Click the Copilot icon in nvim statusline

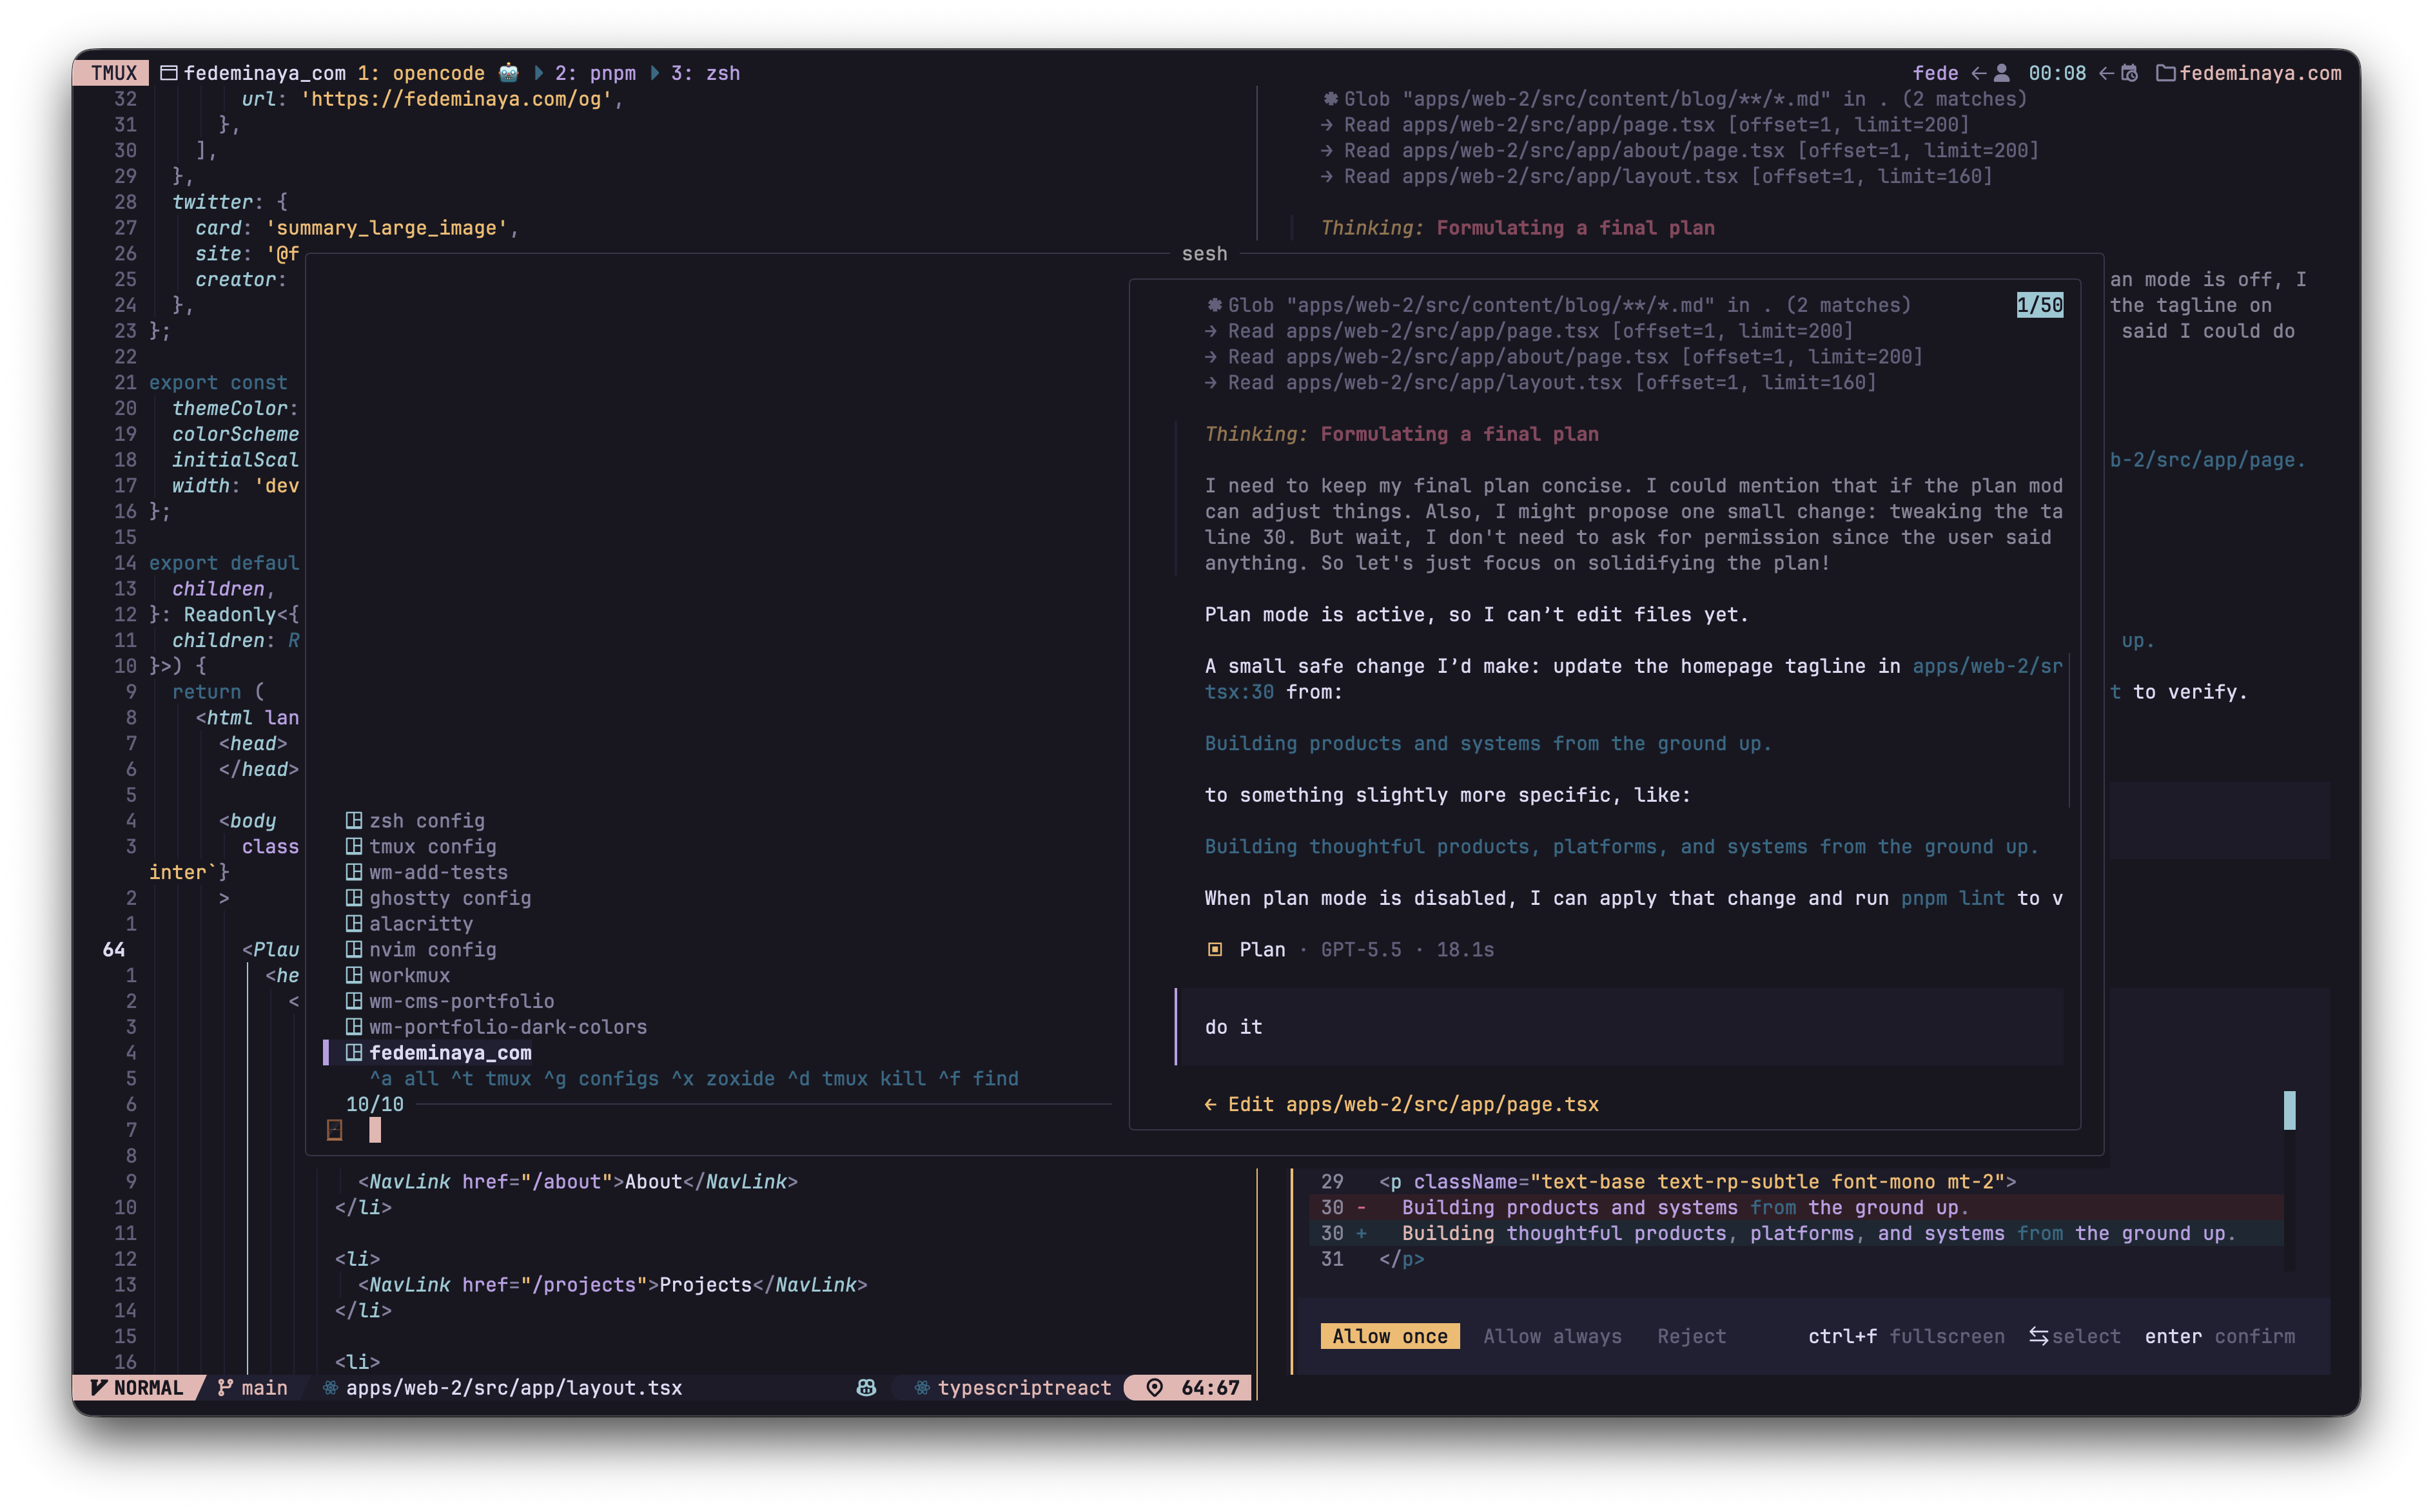[867, 1388]
